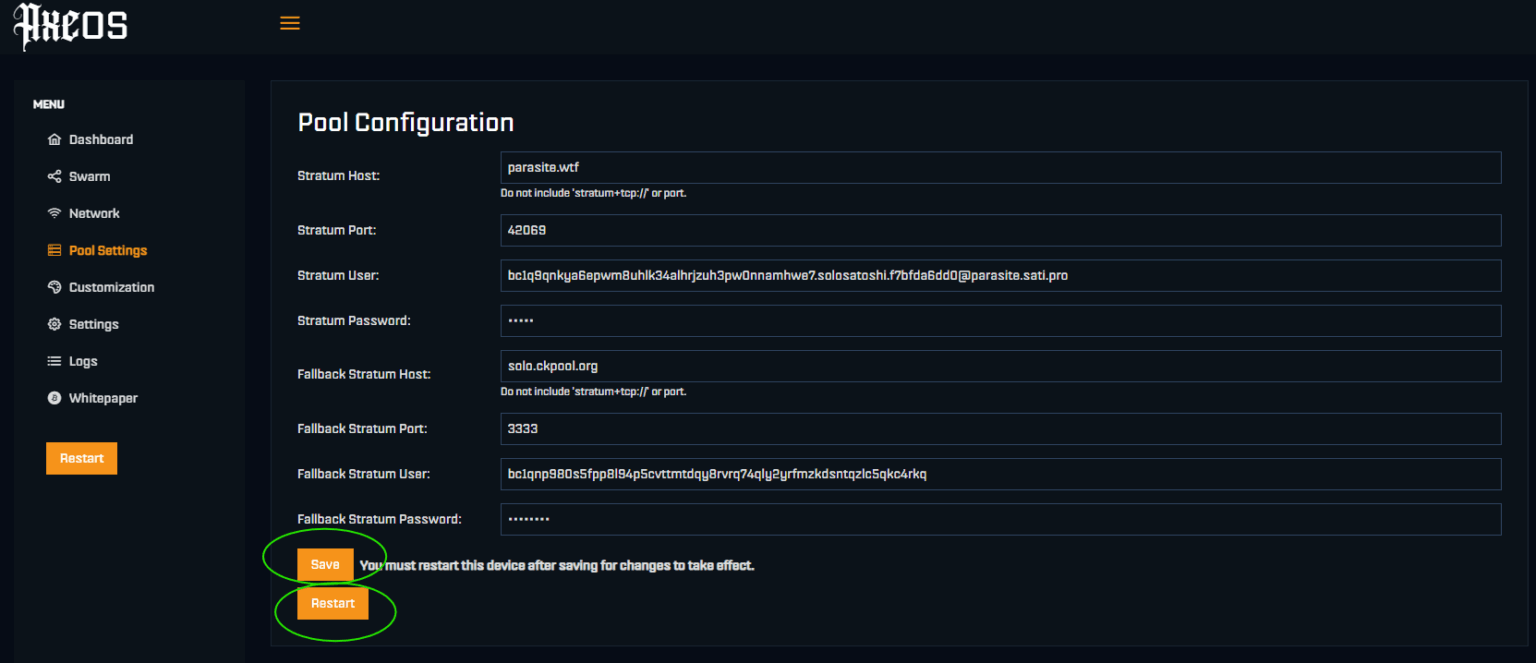Click the Pool Settings server icon
The width and height of the screenshot is (1536, 663).
54,251
